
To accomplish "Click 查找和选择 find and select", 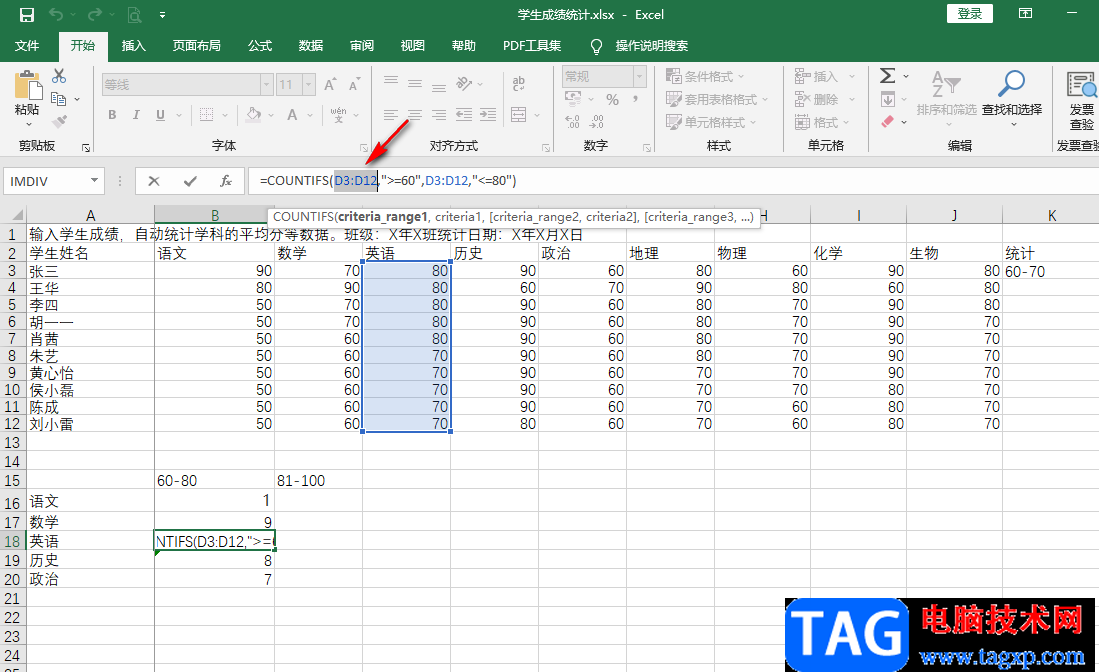I will 1012,97.
